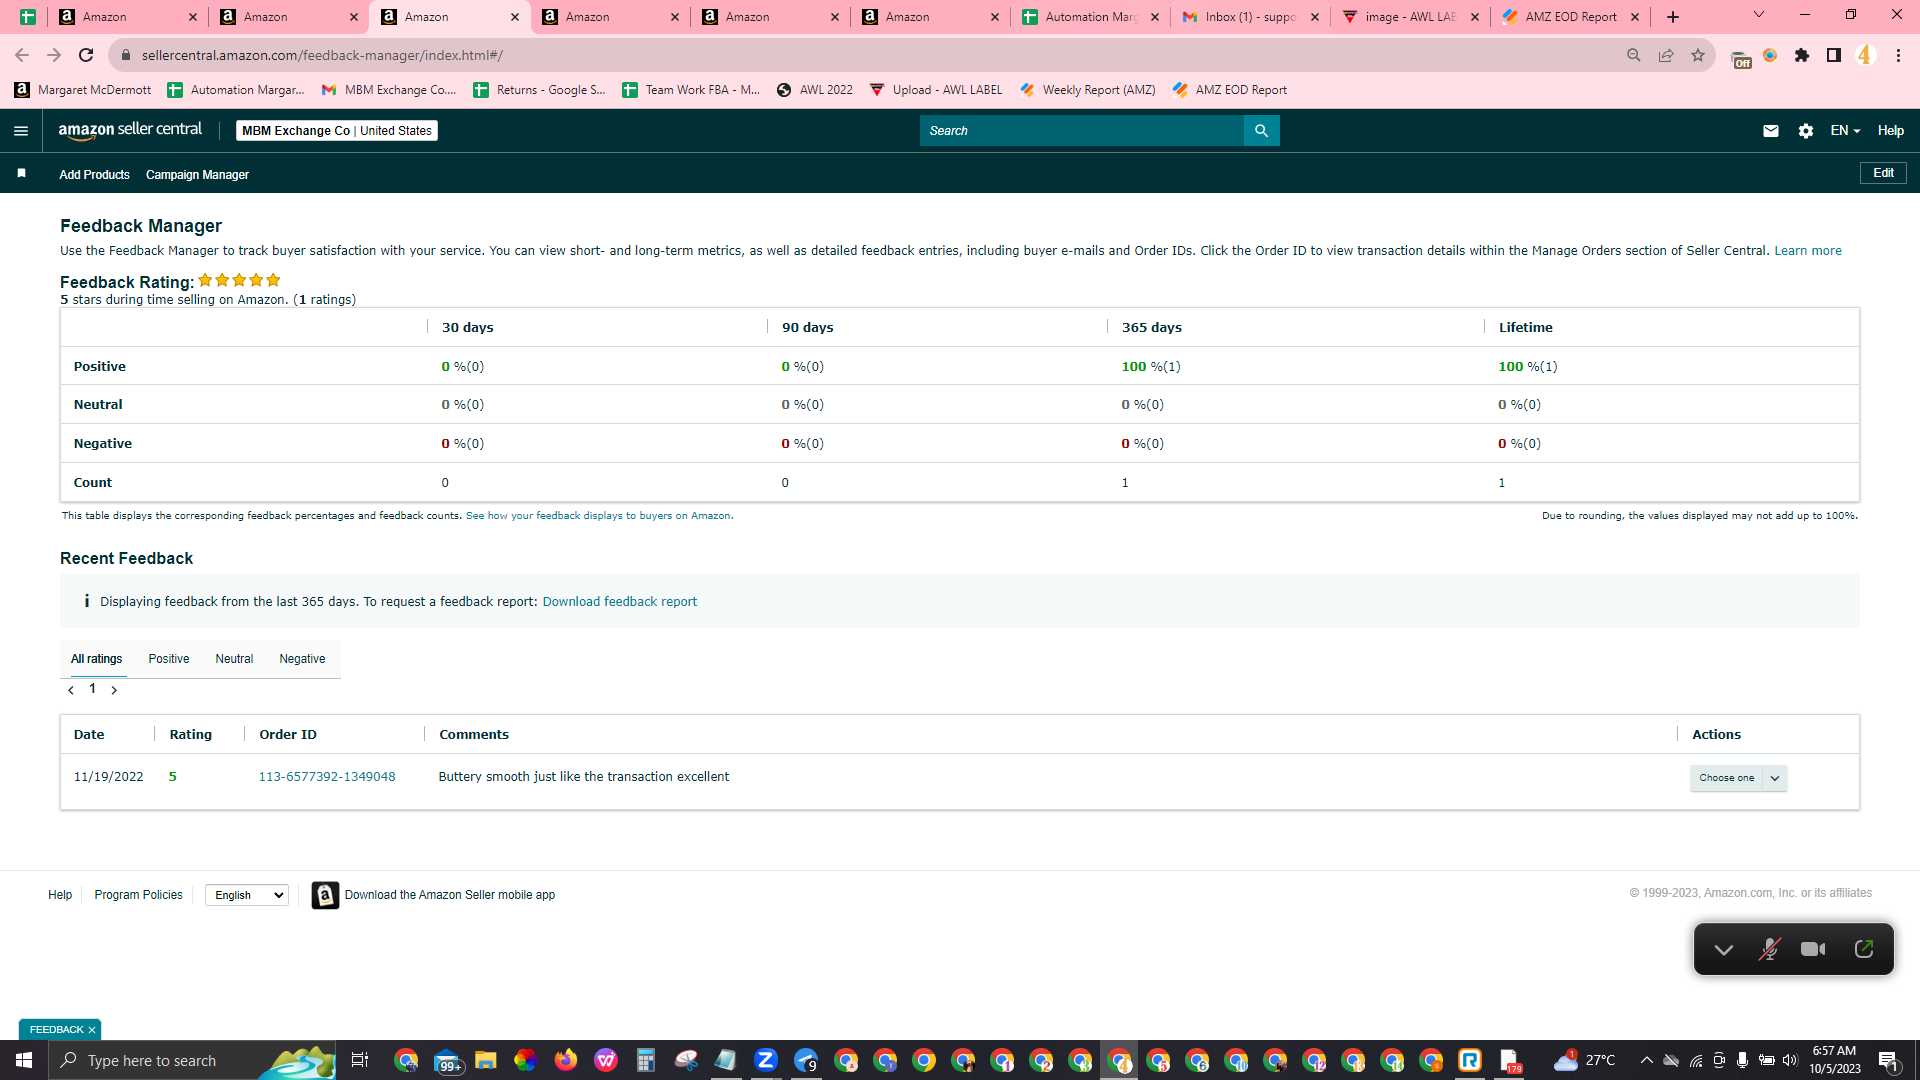Select the All ratings tab

pyautogui.click(x=97, y=659)
